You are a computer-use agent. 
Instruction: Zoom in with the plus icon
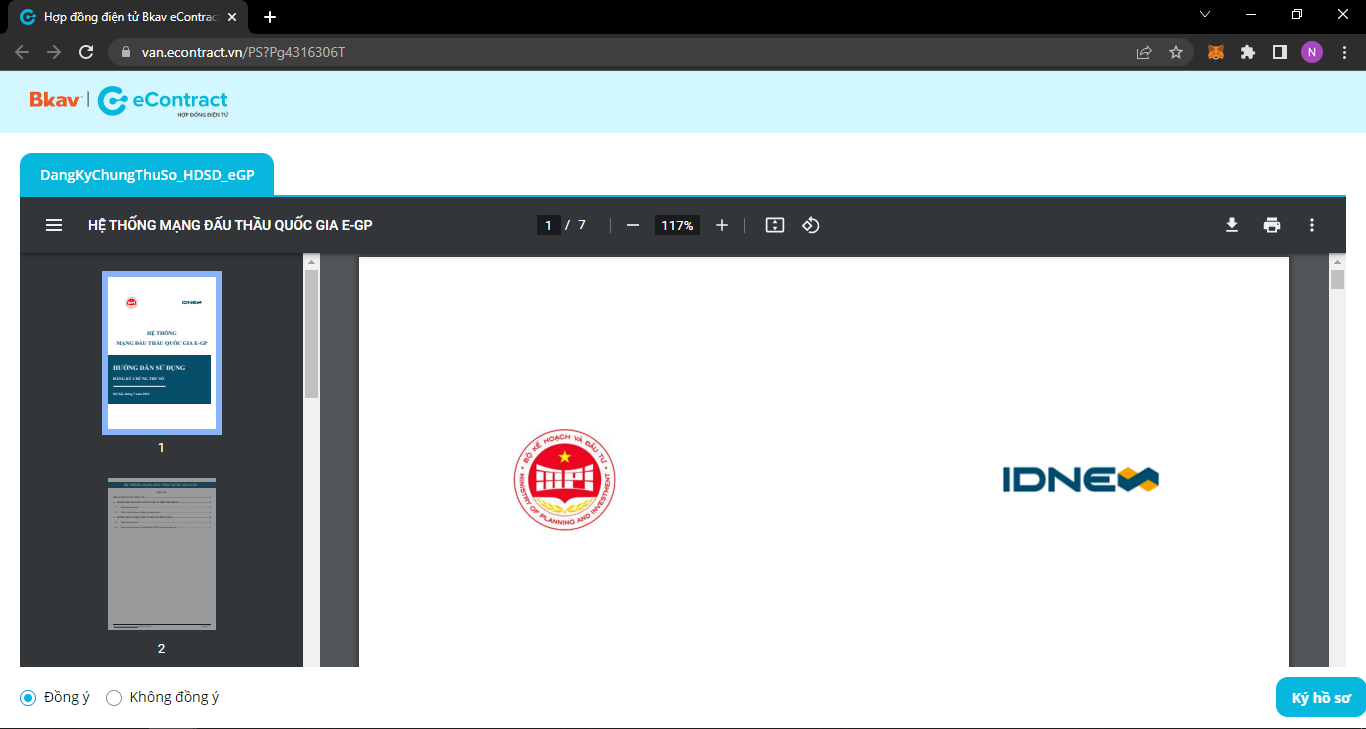pyautogui.click(x=722, y=225)
